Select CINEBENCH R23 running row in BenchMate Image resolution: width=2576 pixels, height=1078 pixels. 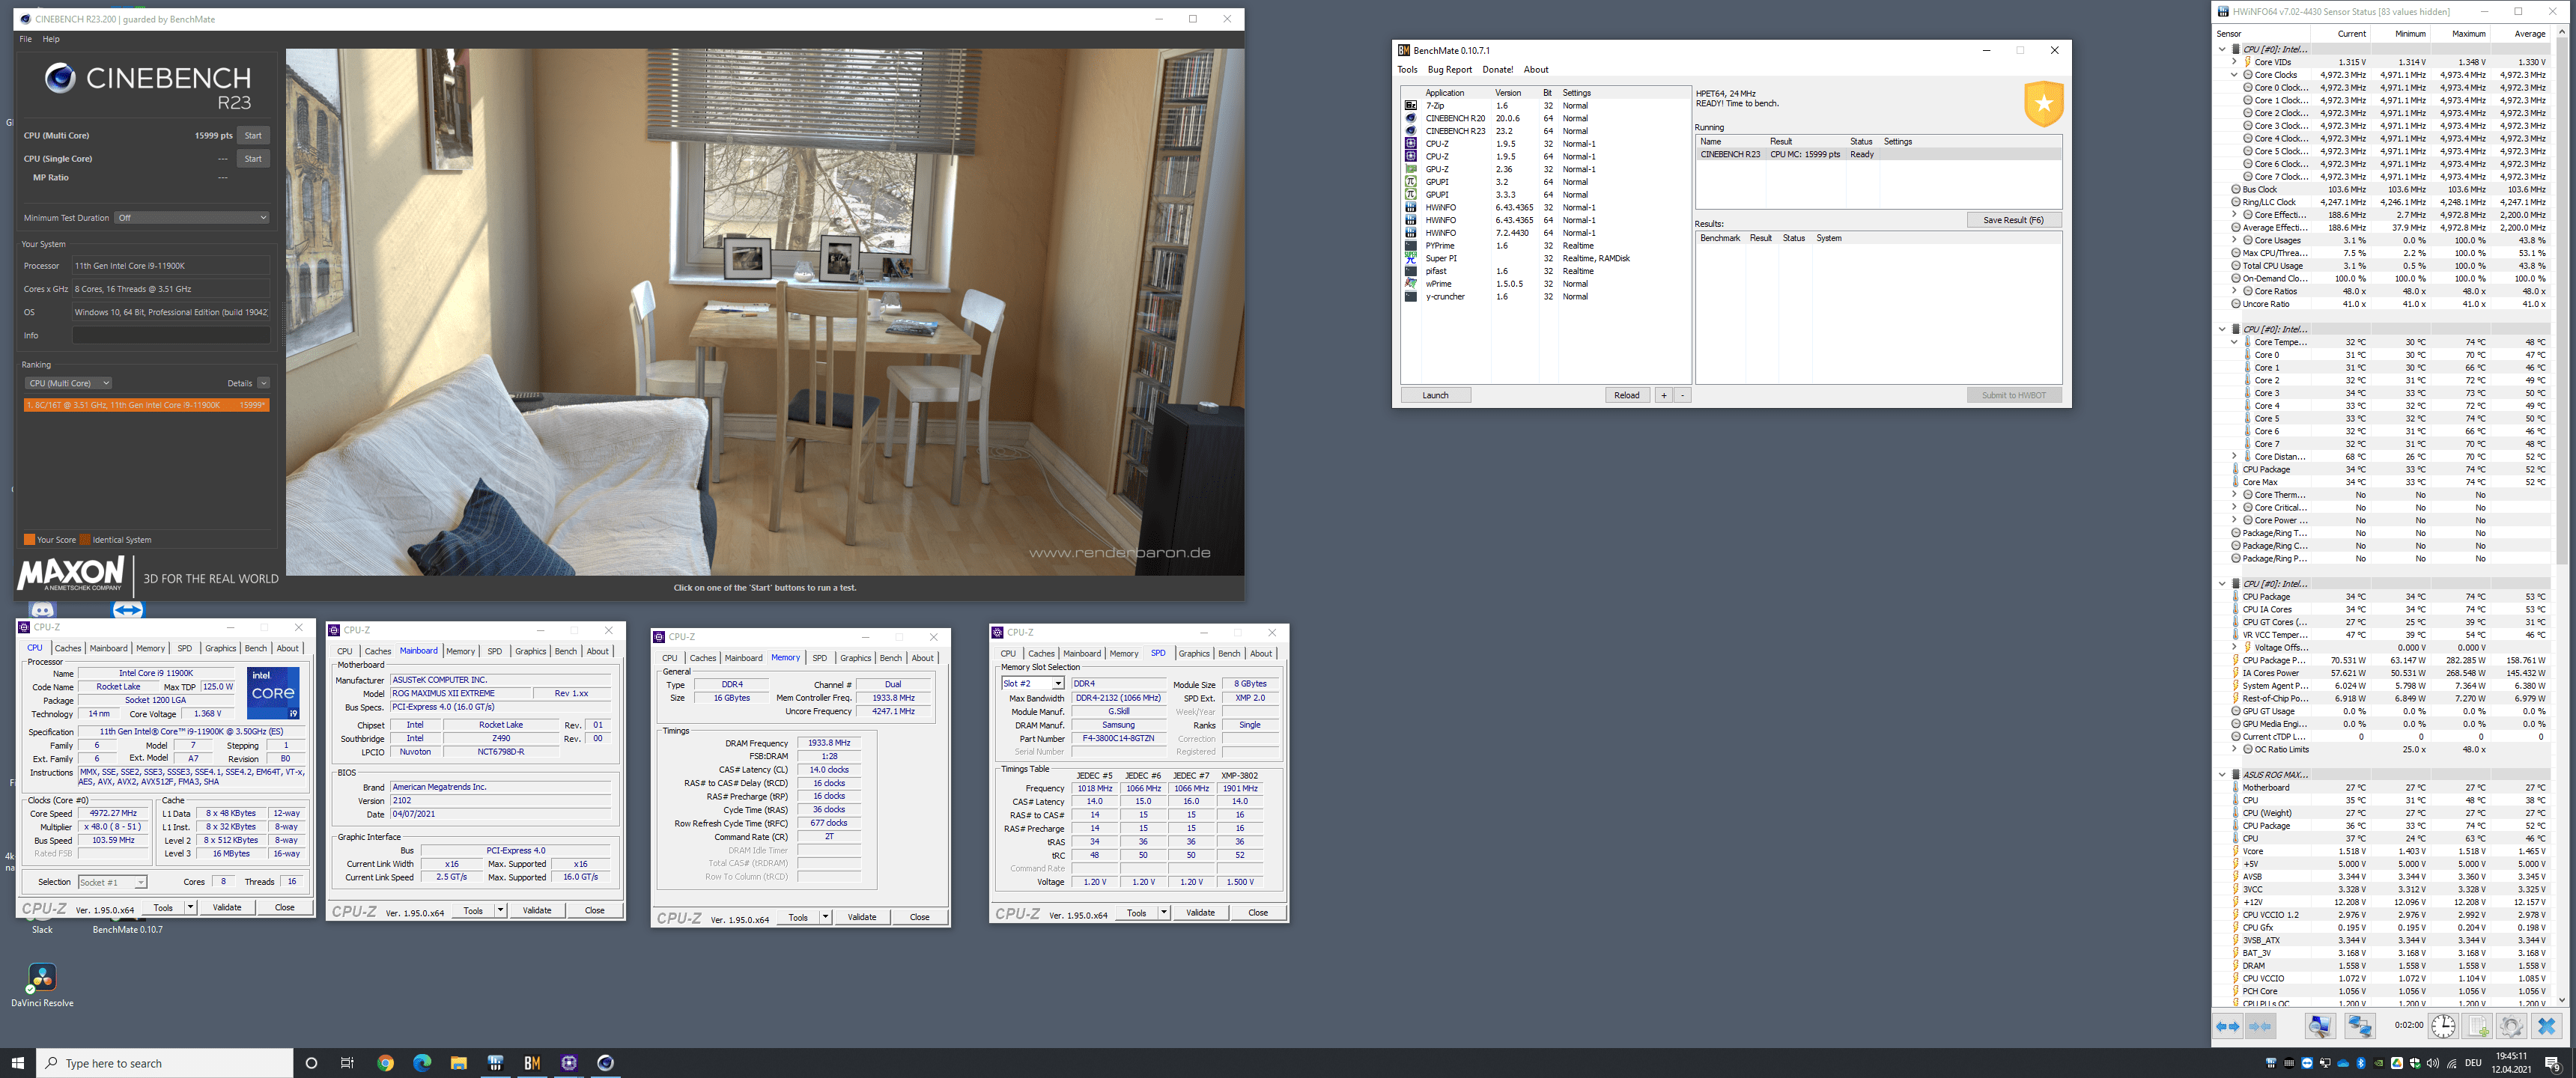1879,154
